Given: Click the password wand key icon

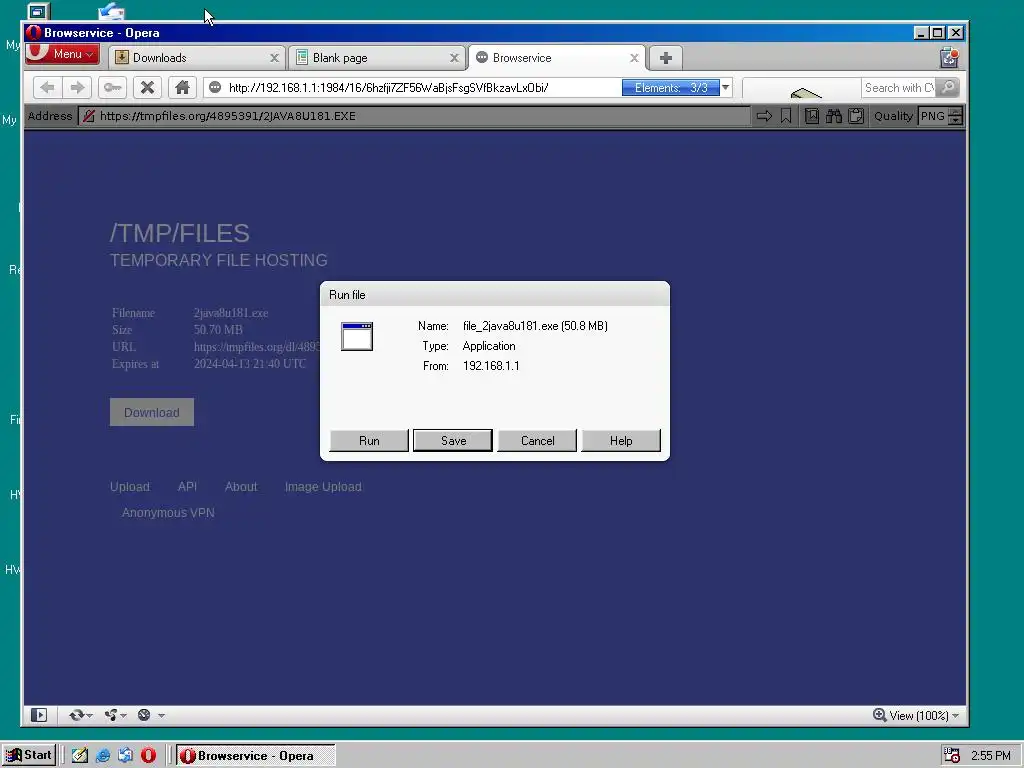Looking at the screenshot, I should 112,88.
